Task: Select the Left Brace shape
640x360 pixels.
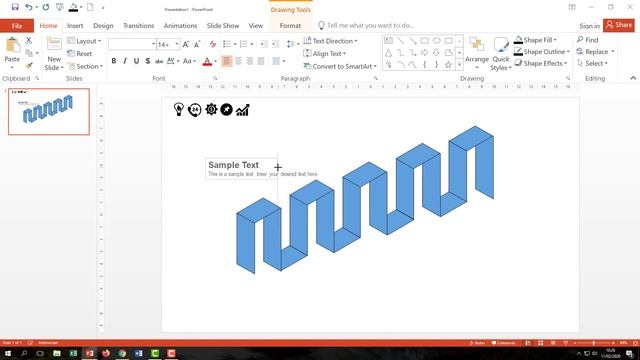Action: (x=424, y=64)
